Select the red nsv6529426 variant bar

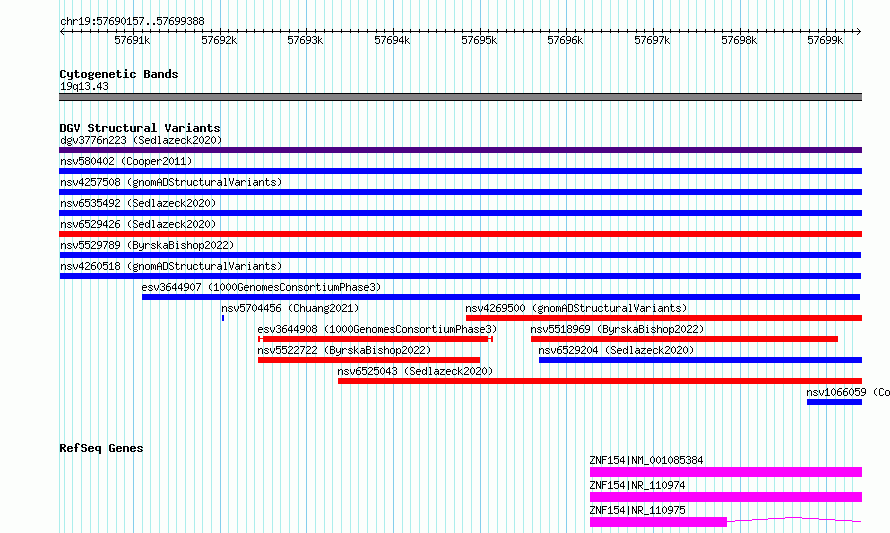[x=460, y=234]
